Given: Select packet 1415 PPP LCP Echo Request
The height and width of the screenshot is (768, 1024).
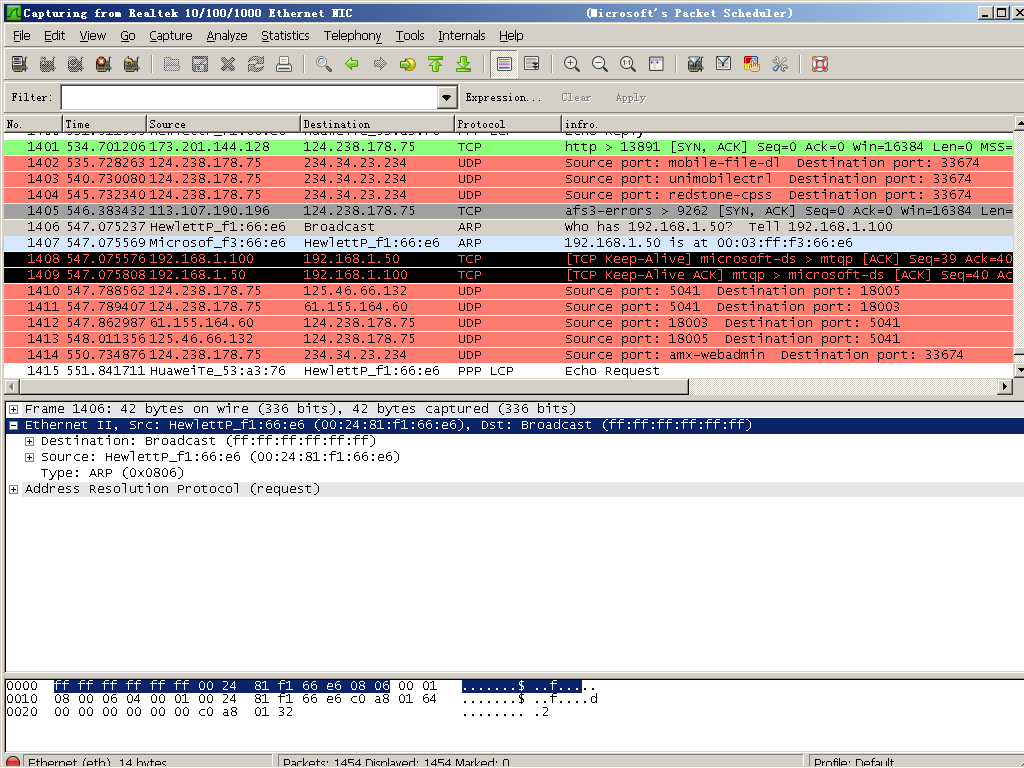Looking at the screenshot, I should 508,371.
